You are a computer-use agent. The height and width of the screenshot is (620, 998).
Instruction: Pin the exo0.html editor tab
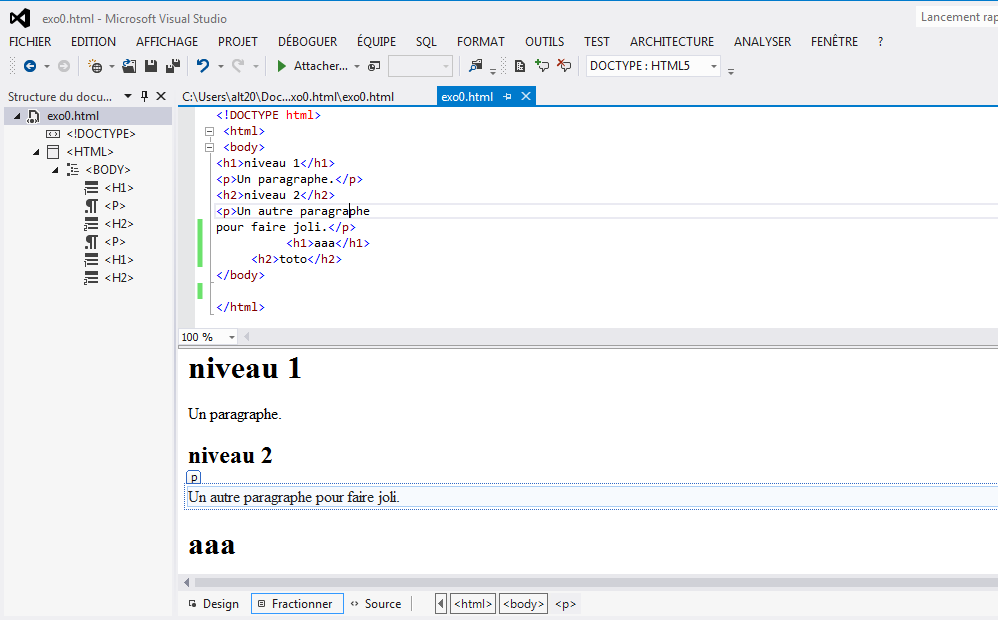point(507,97)
